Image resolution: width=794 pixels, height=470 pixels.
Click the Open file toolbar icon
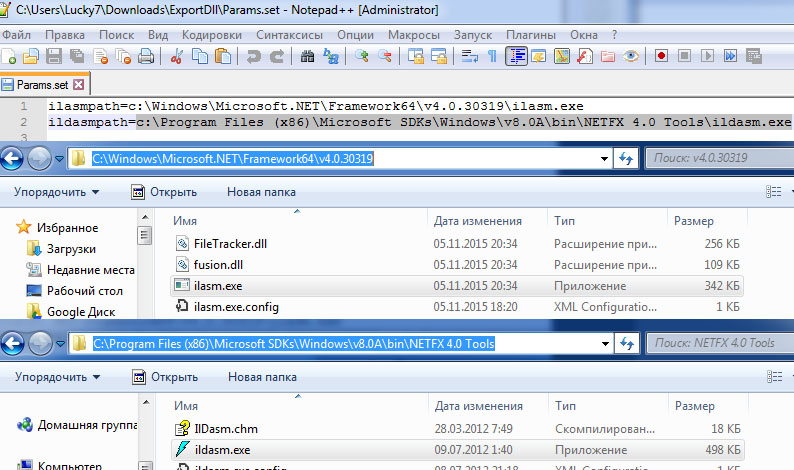(x=31, y=56)
